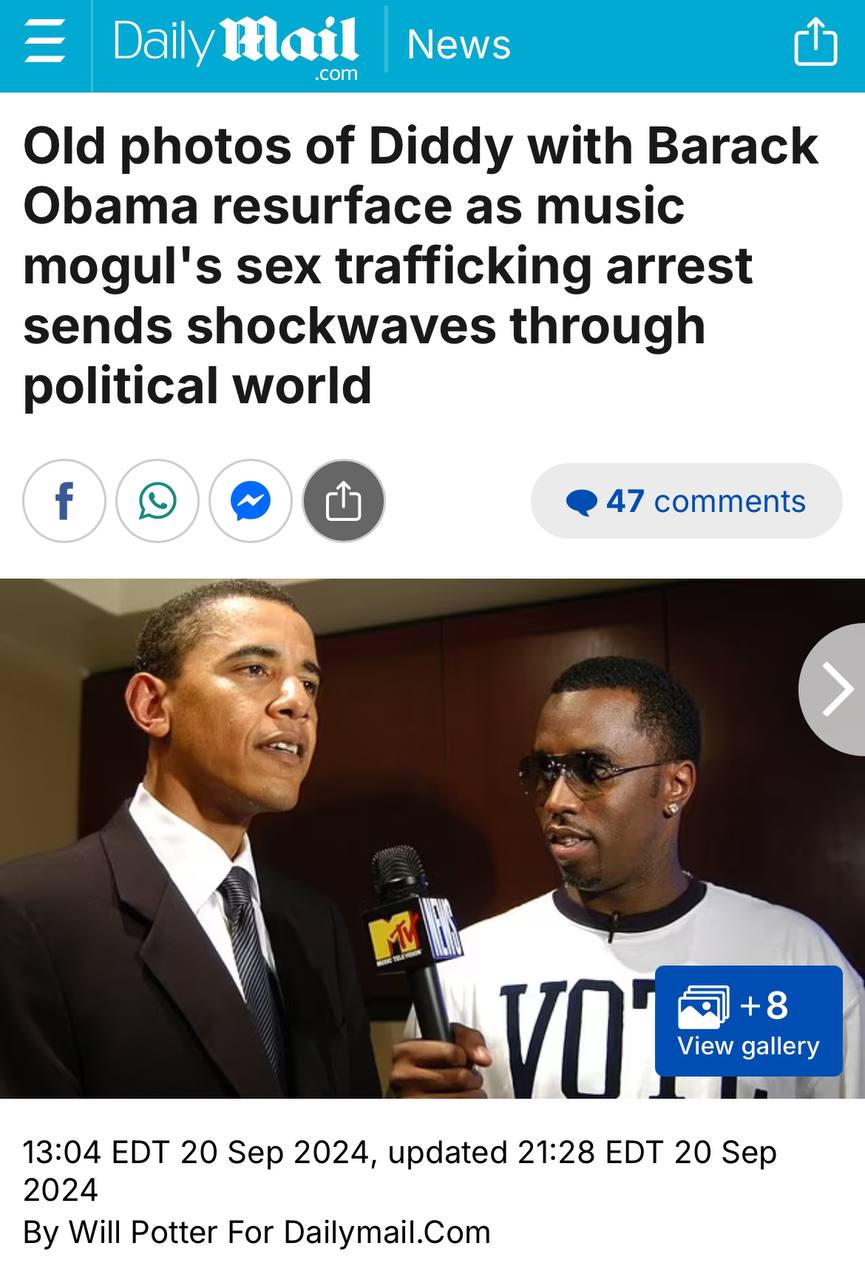The width and height of the screenshot is (865, 1280).
Task: Open the hamburger navigation menu
Action: click(44, 44)
